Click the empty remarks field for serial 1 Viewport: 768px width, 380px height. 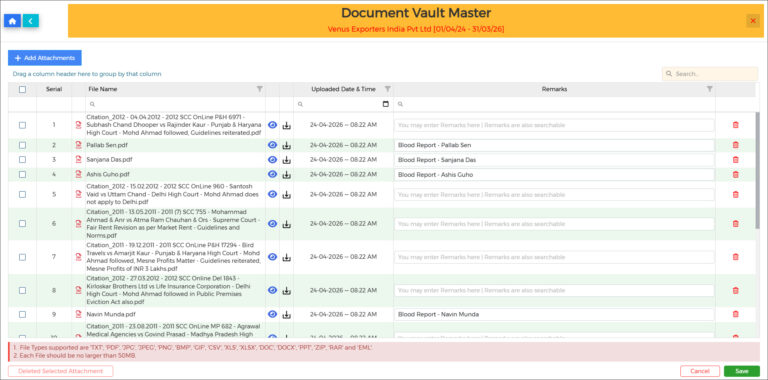(554, 125)
